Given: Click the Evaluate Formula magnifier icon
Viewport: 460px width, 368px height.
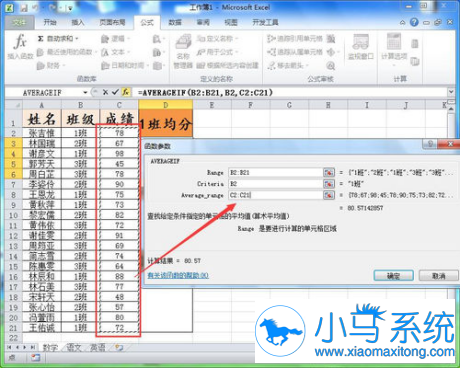Looking at the screenshot, I should pyautogui.click(x=331, y=66).
